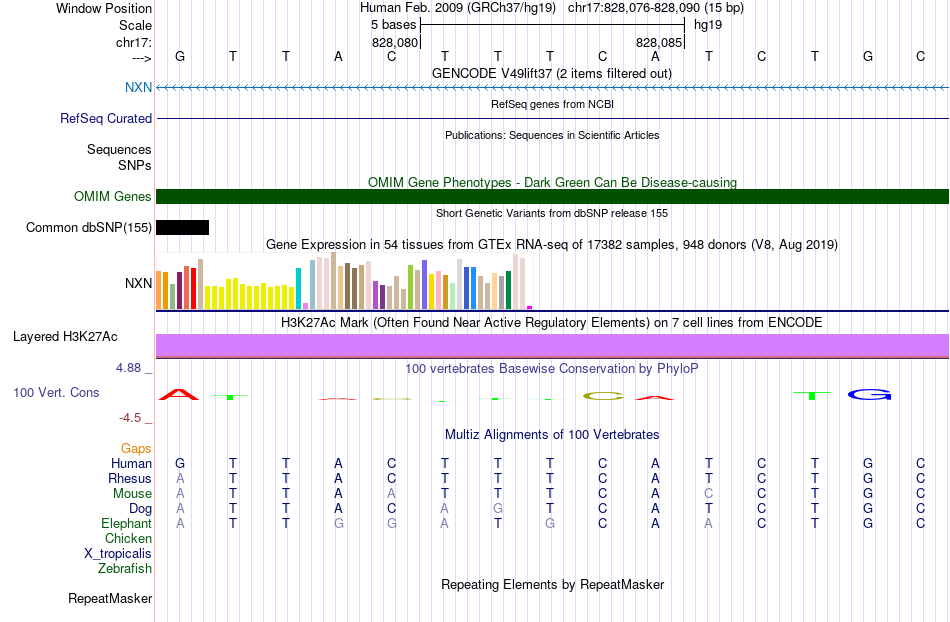Click the chr17: label beside the ruler
950x622 pixels.
134,42
